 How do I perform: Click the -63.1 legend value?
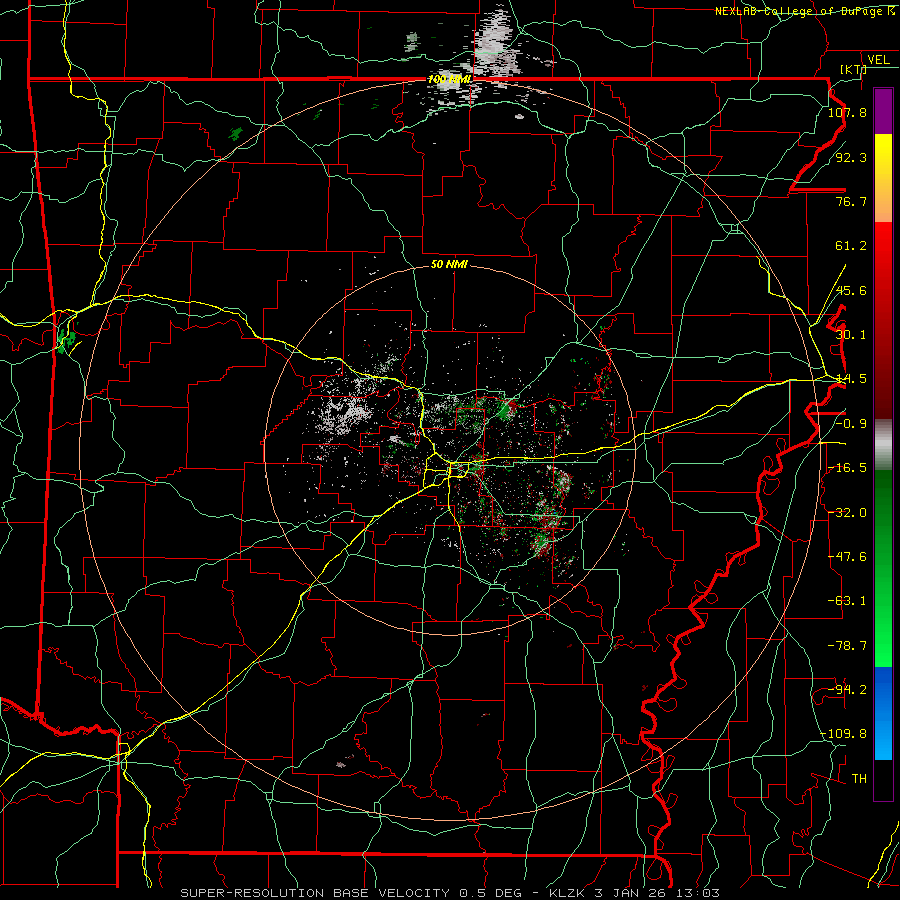847,601
